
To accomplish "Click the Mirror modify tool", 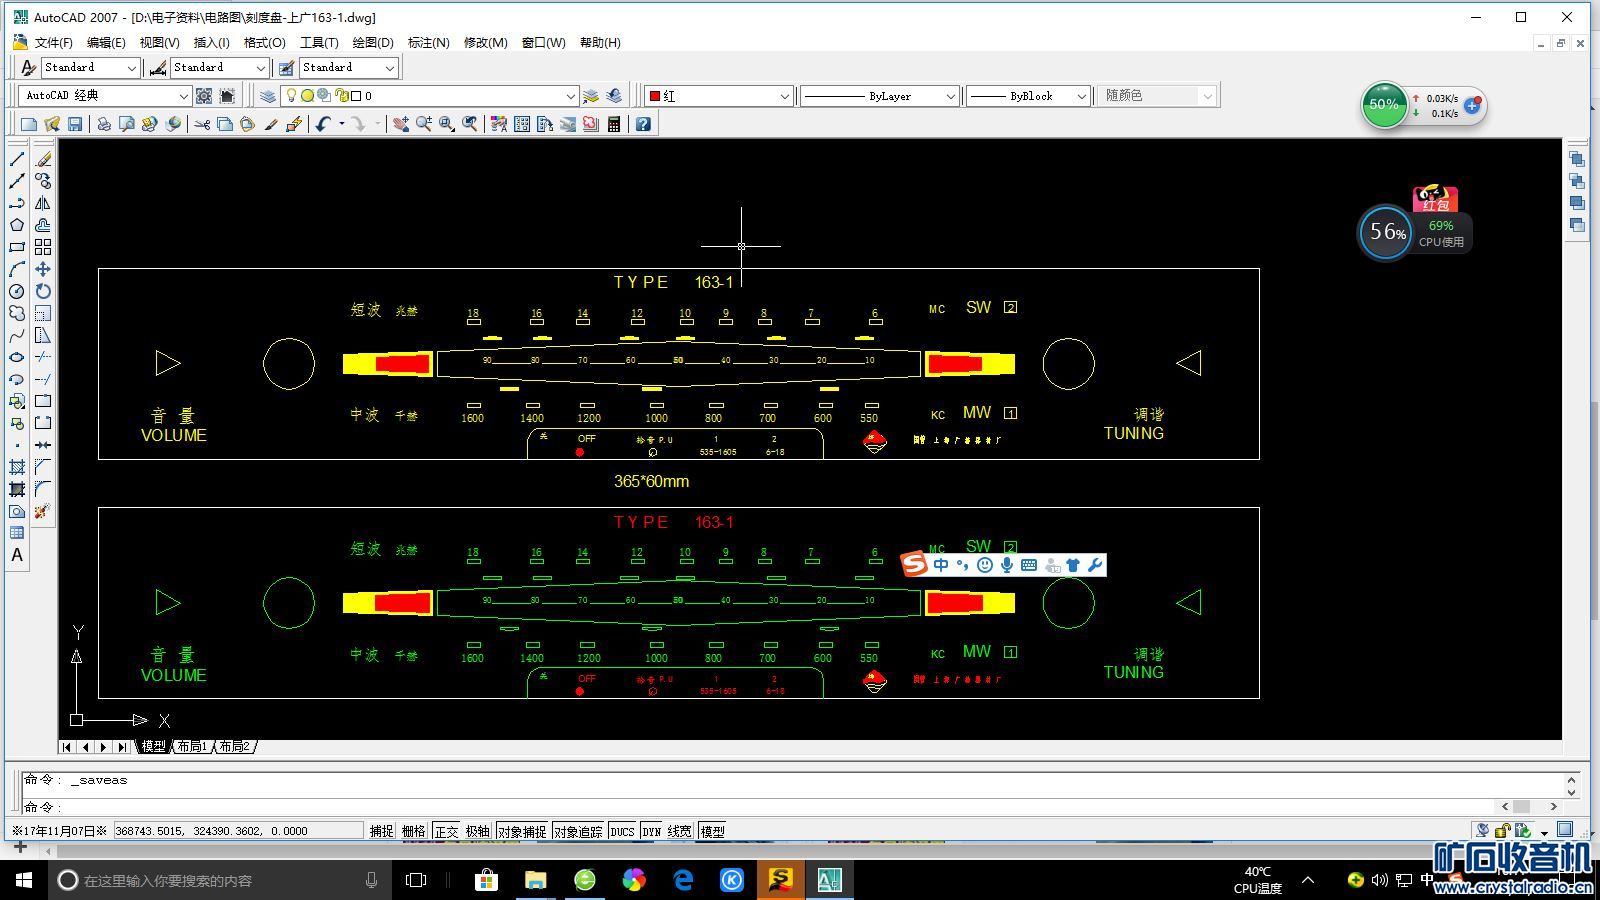I will click(43, 203).
